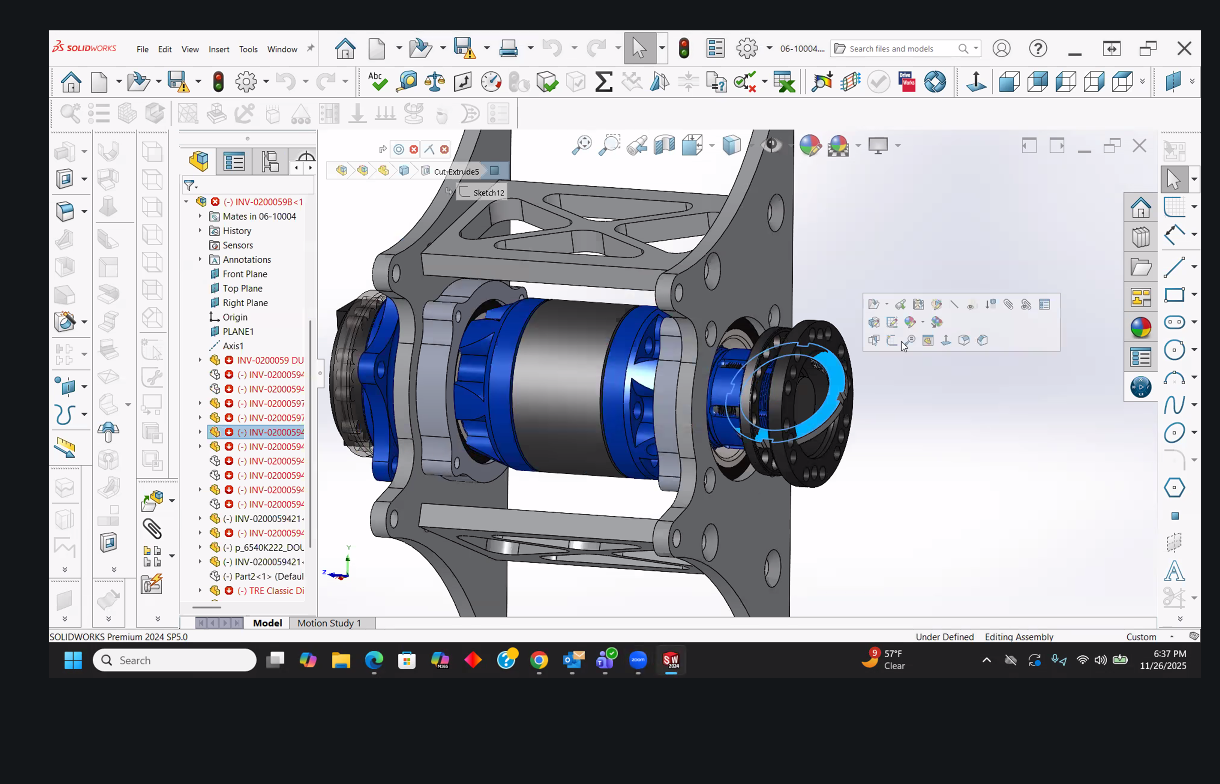The height and width of the screenshot is (784, 1220).
Task: Switch to the PropertyManager tab
Action: pyautogui.click(x=234, y=161)
